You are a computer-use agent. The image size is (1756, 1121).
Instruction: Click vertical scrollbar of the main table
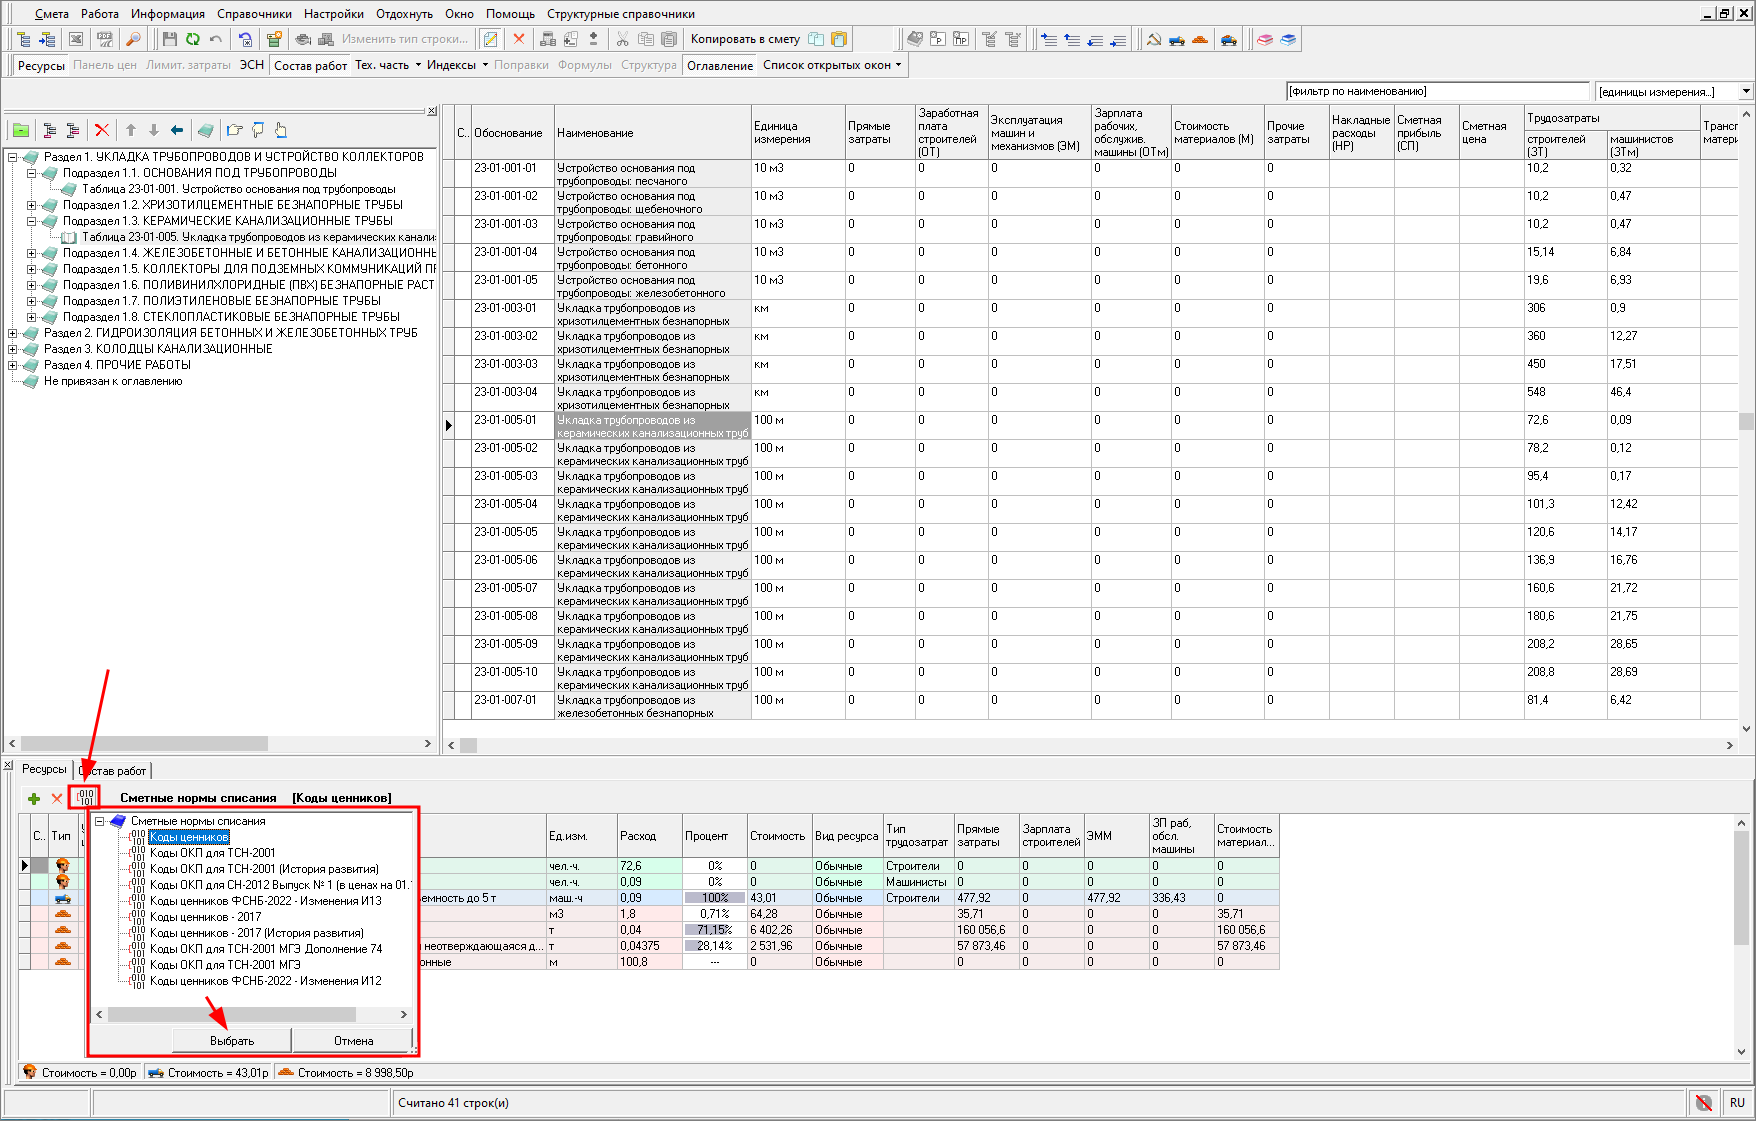pos(1746,420)
